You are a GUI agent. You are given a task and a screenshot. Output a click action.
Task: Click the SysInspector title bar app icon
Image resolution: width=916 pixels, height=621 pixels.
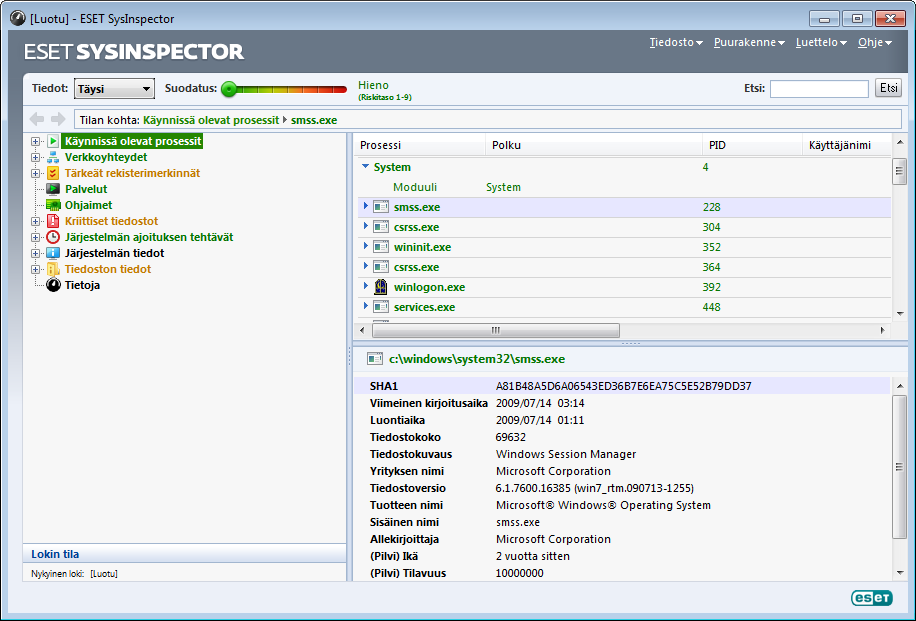coord(18,18)
